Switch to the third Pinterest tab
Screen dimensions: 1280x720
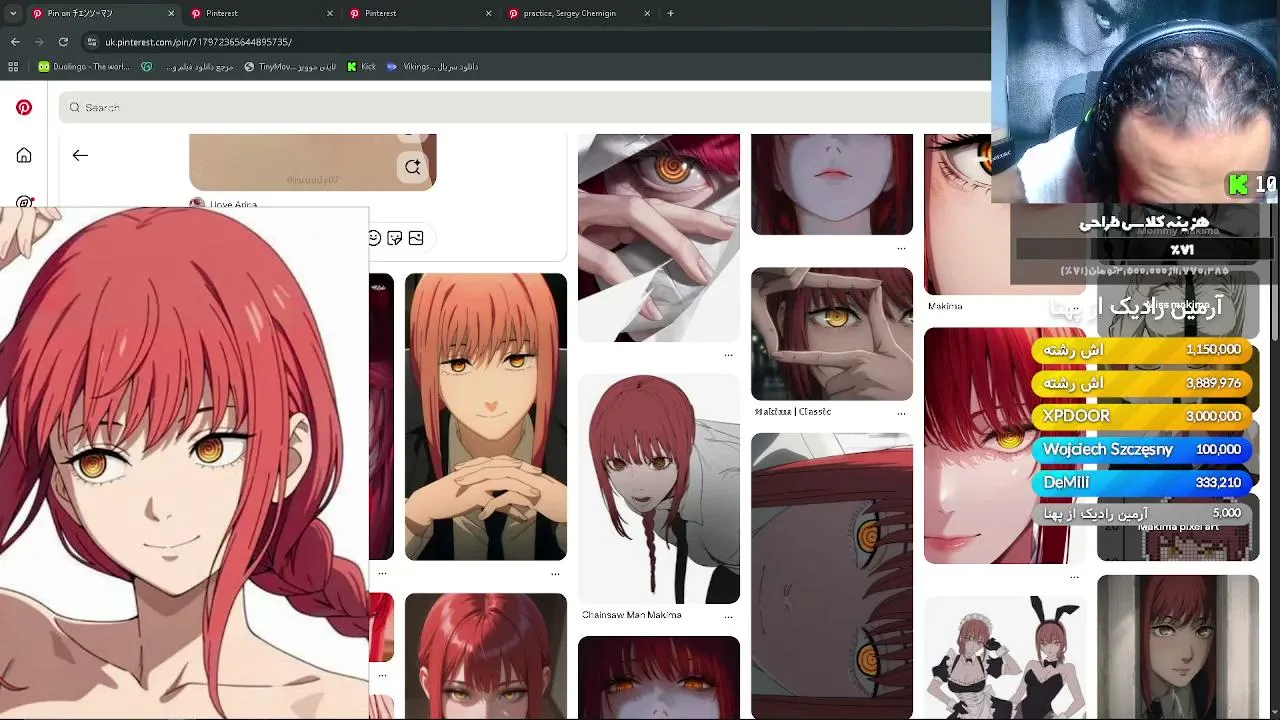[x=421, y=13]
